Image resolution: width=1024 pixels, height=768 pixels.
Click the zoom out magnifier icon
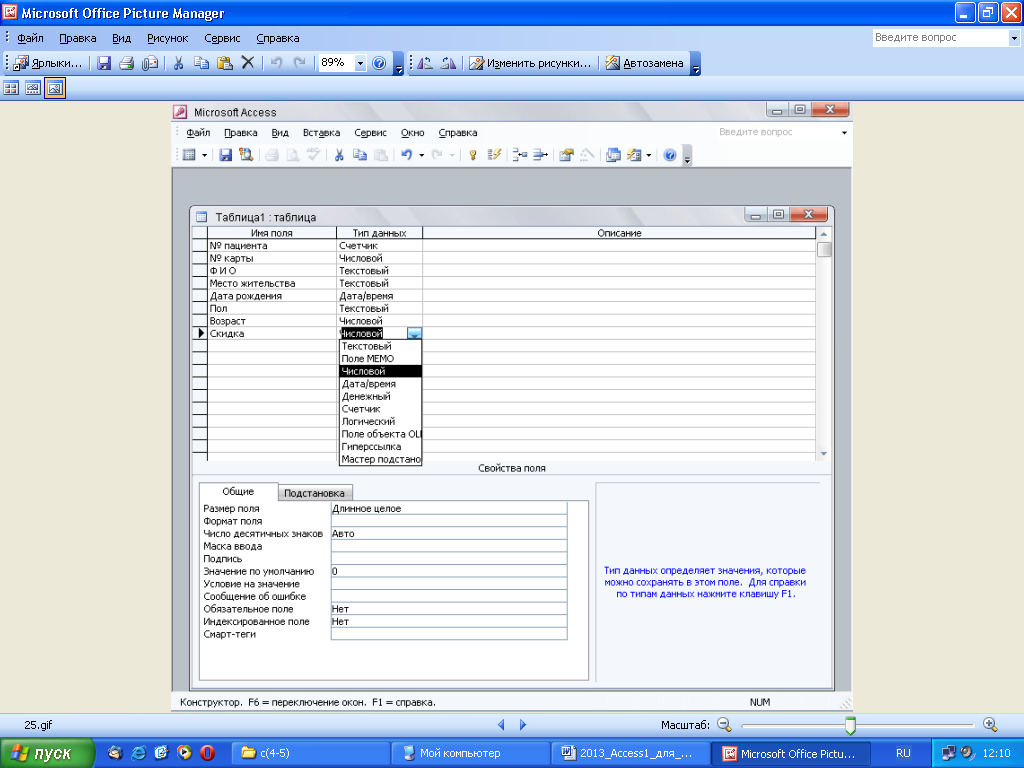(x=724, y=724)
